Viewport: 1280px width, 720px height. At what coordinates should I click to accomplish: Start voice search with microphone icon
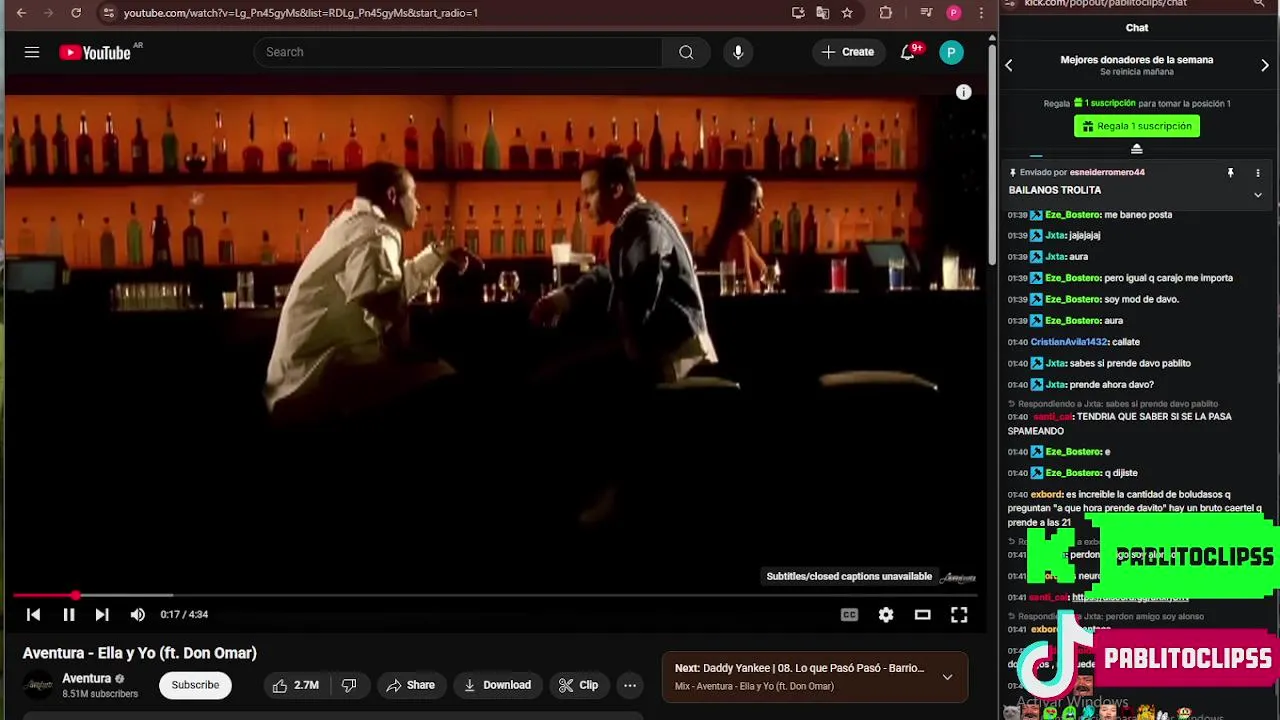point(738,52)
